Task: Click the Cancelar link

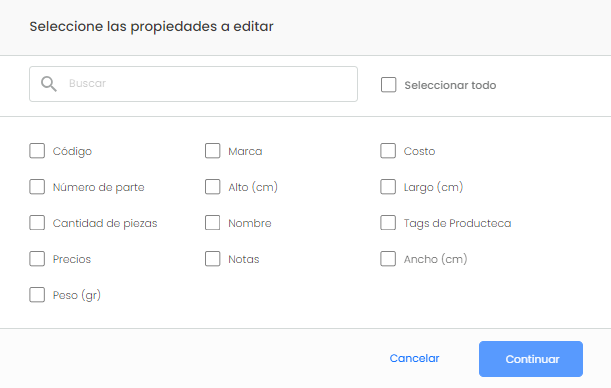Action: [414, 358]
